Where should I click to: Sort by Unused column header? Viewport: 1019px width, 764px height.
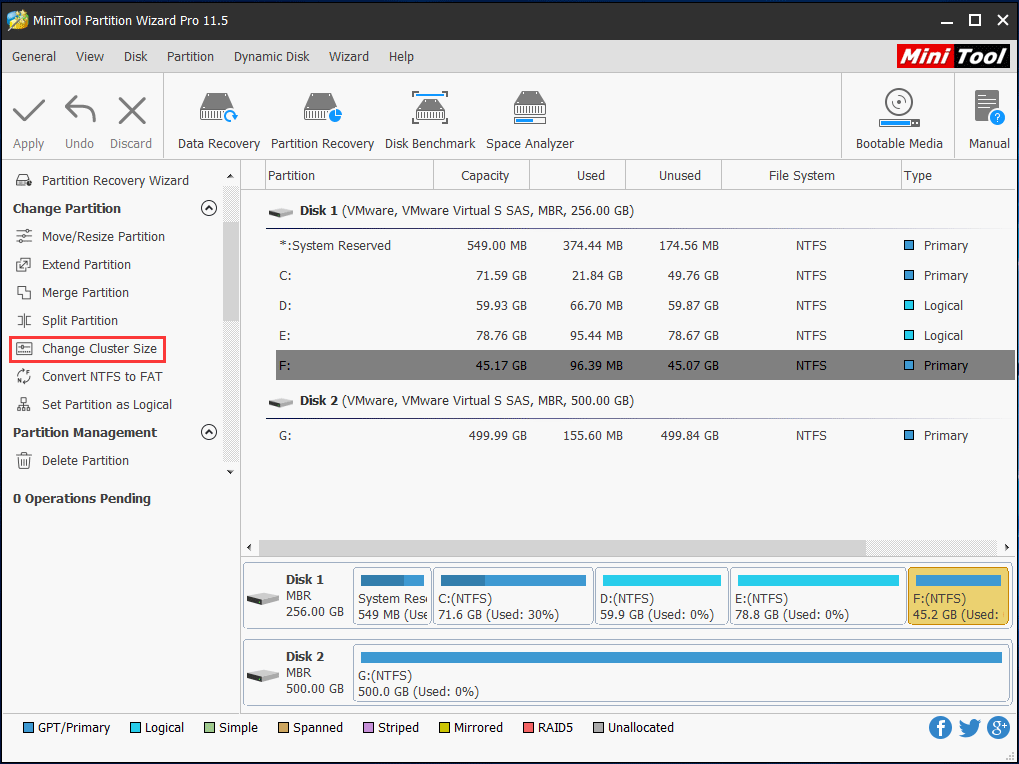pyautogui.click(x=674, y=175)
